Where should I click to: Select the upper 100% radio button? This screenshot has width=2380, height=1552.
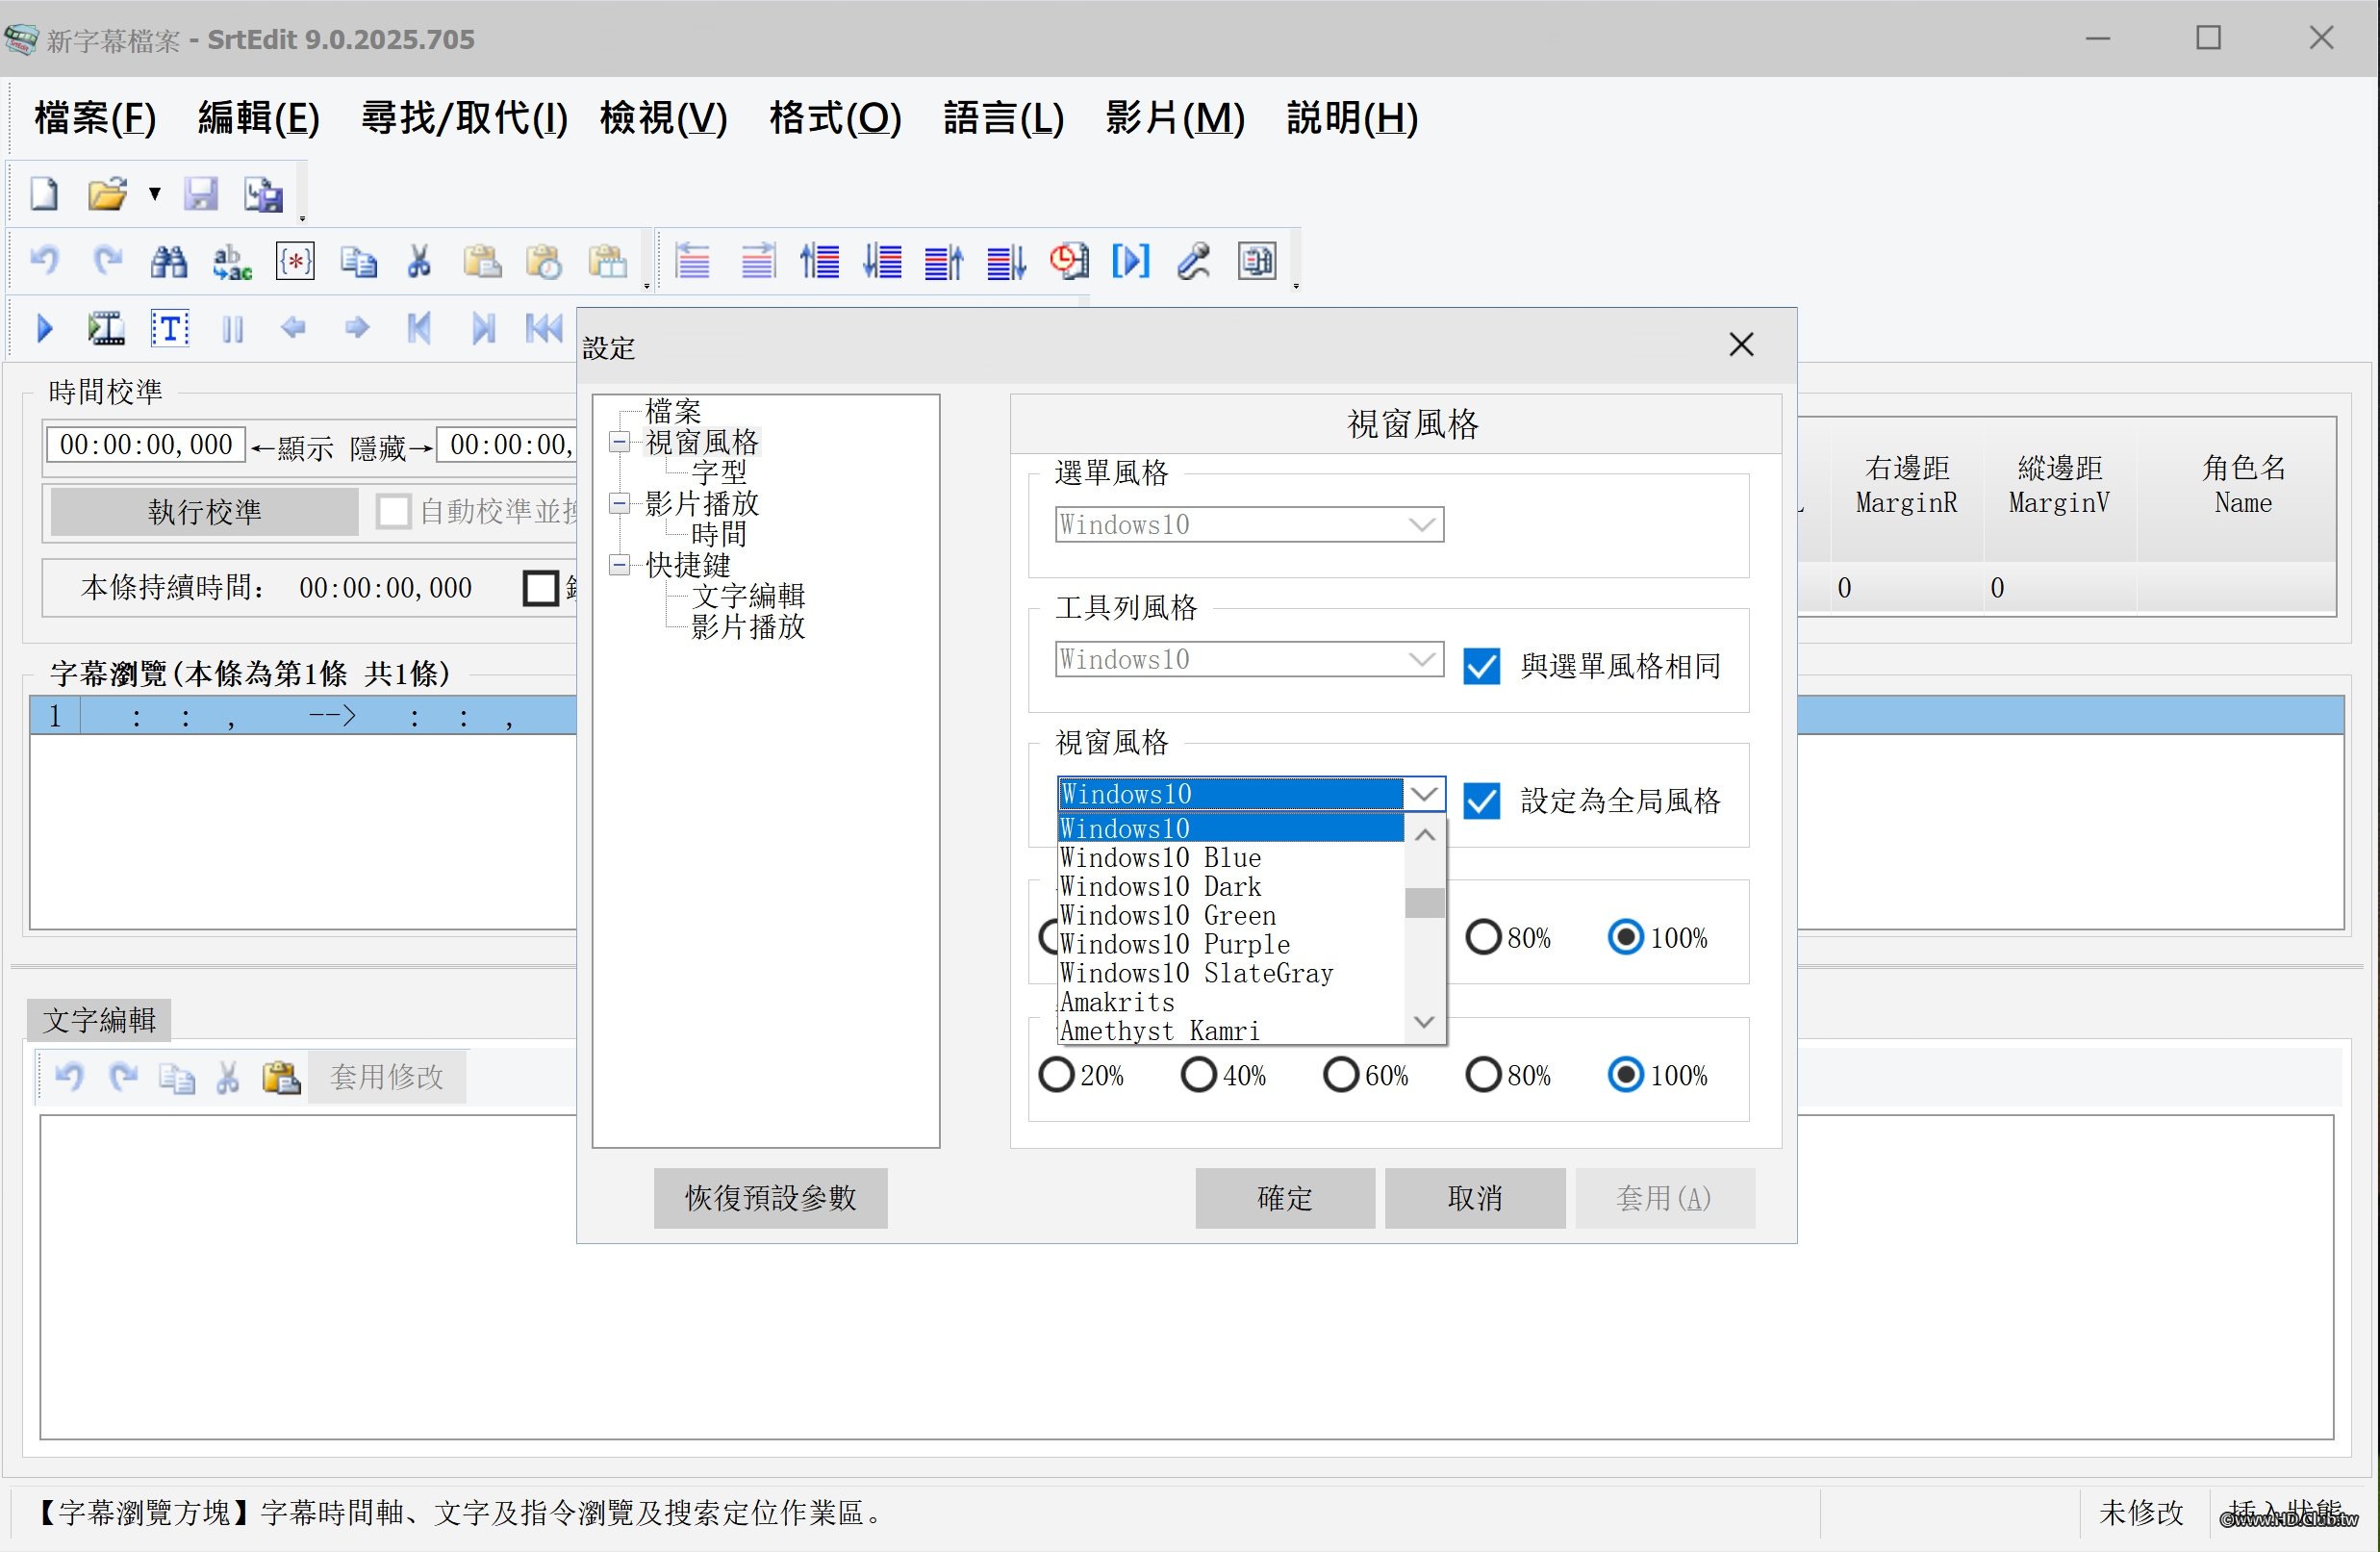(1625, 937)
